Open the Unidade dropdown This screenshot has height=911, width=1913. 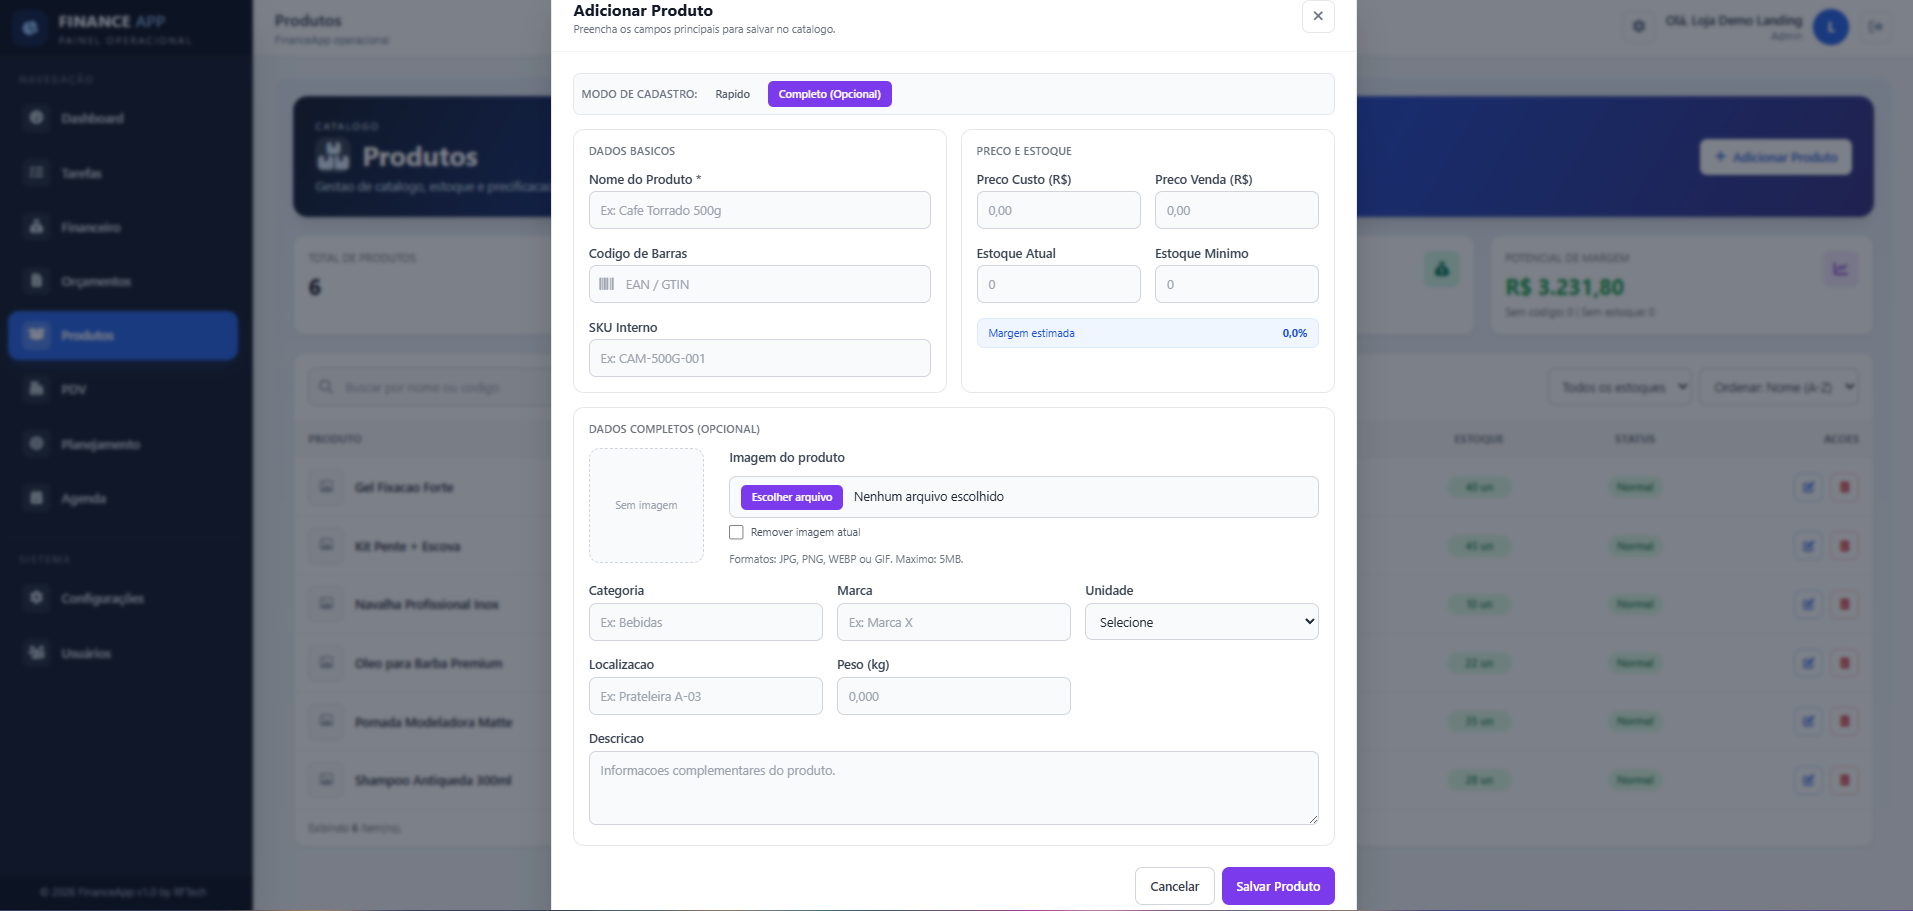point(1202,622)
